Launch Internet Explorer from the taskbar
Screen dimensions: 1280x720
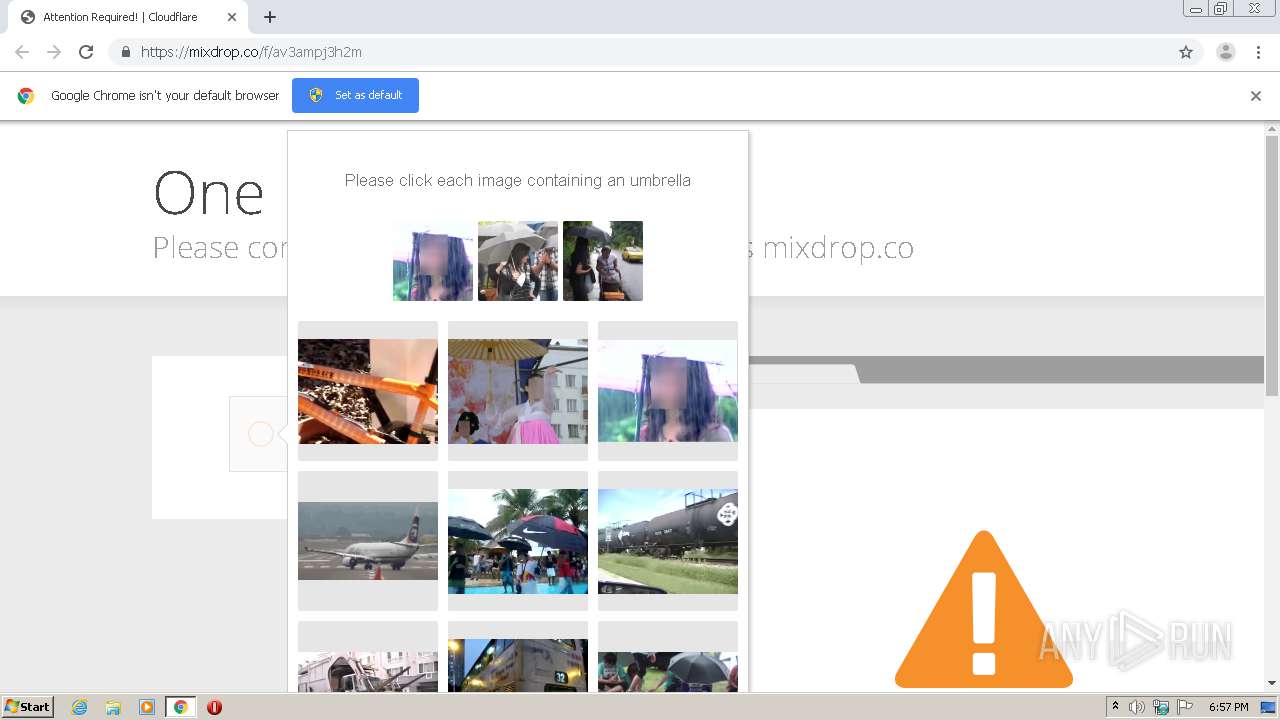coord(80,707)
